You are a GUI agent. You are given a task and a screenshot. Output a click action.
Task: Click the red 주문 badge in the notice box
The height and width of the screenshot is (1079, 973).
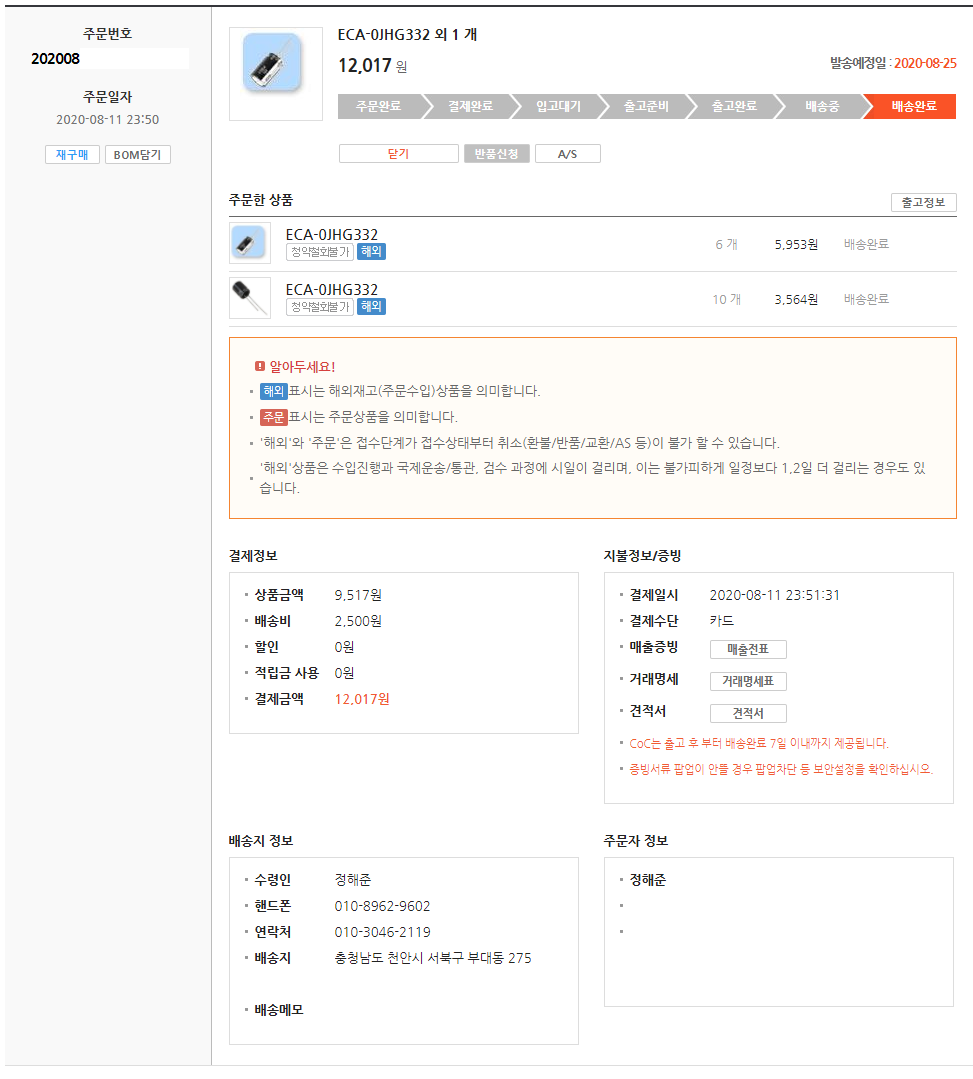pos(273,417)
